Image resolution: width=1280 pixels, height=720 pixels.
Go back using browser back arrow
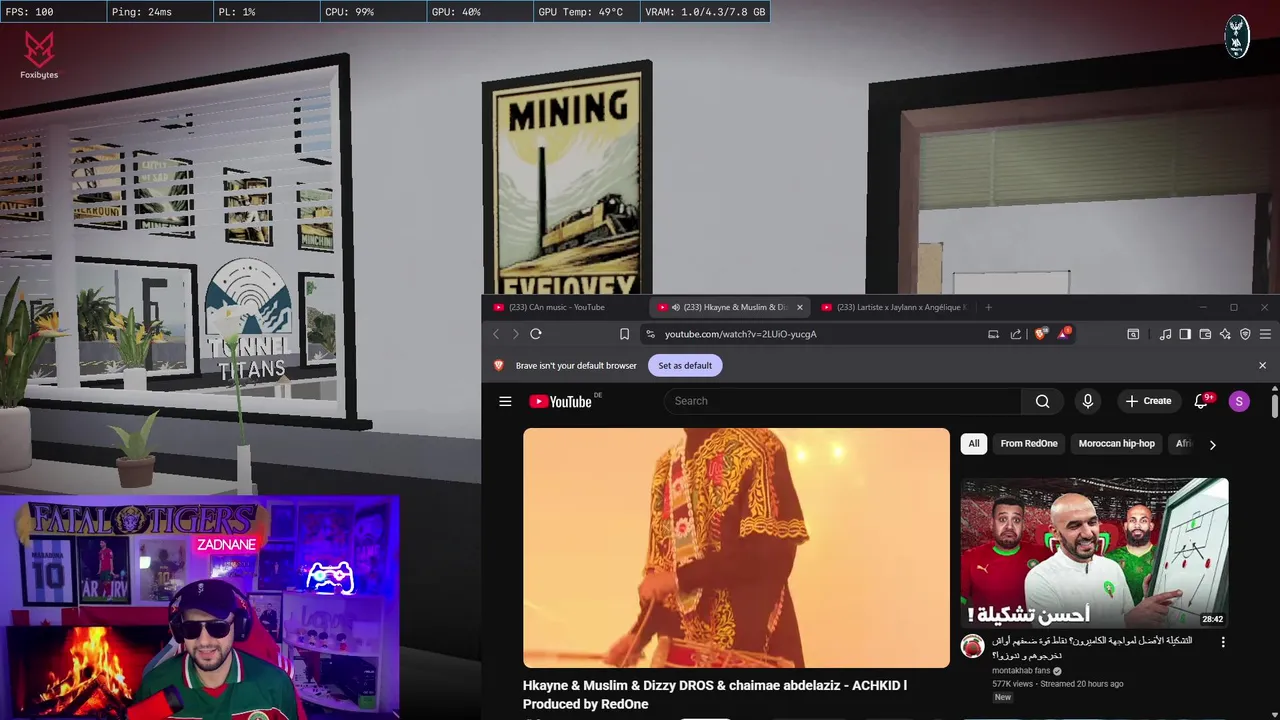(x=496, y=334)
